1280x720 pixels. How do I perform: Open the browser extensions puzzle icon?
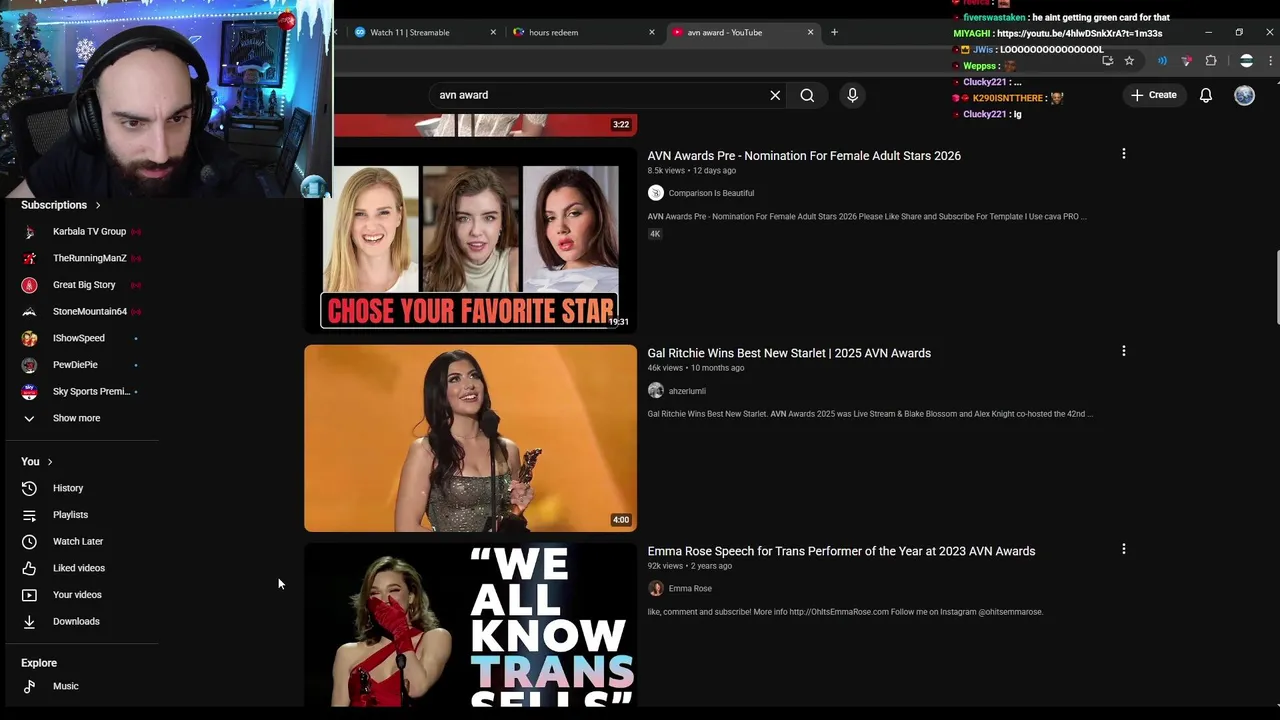1211,61
